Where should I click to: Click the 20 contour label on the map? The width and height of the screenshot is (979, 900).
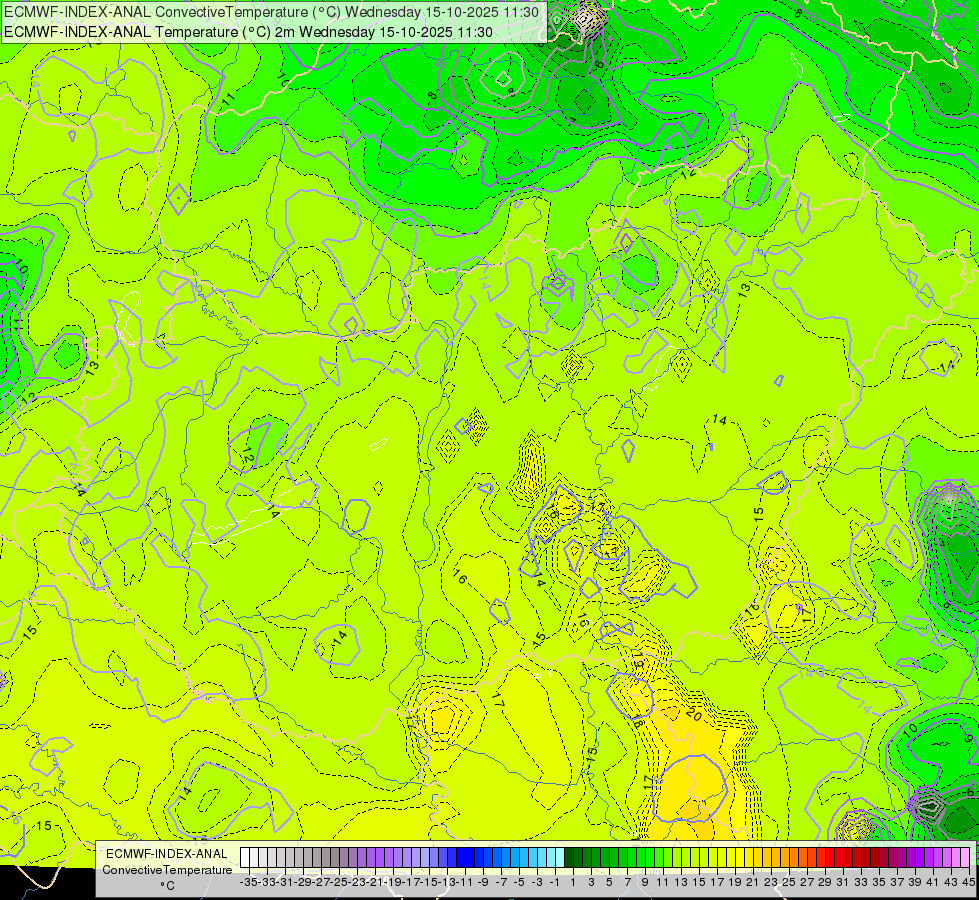coord(694,713)
